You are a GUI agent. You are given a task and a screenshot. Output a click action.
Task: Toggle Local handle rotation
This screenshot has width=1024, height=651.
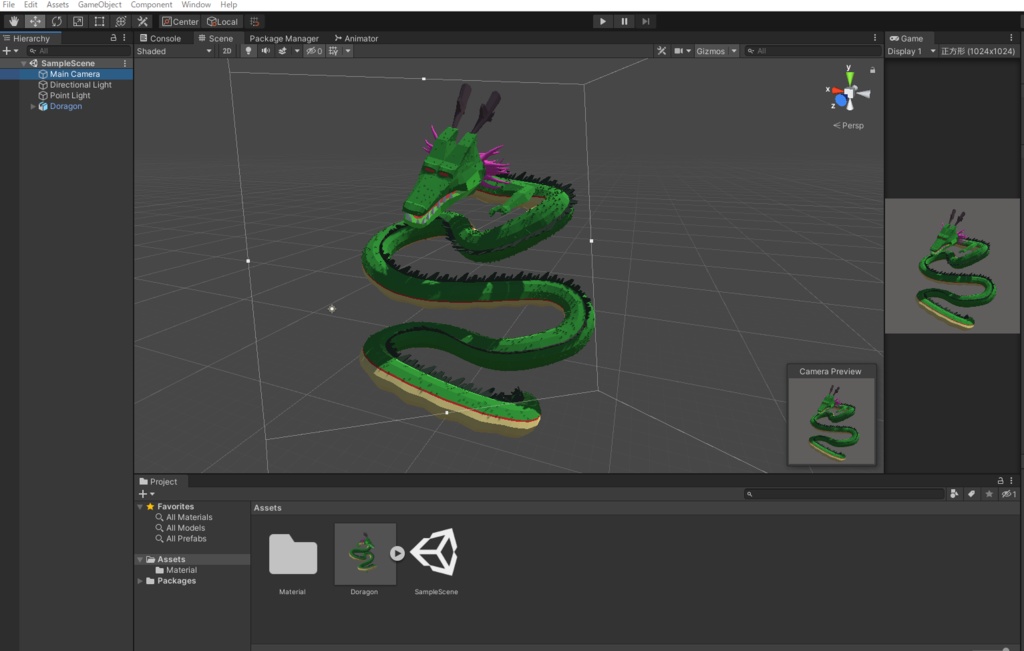223,22
